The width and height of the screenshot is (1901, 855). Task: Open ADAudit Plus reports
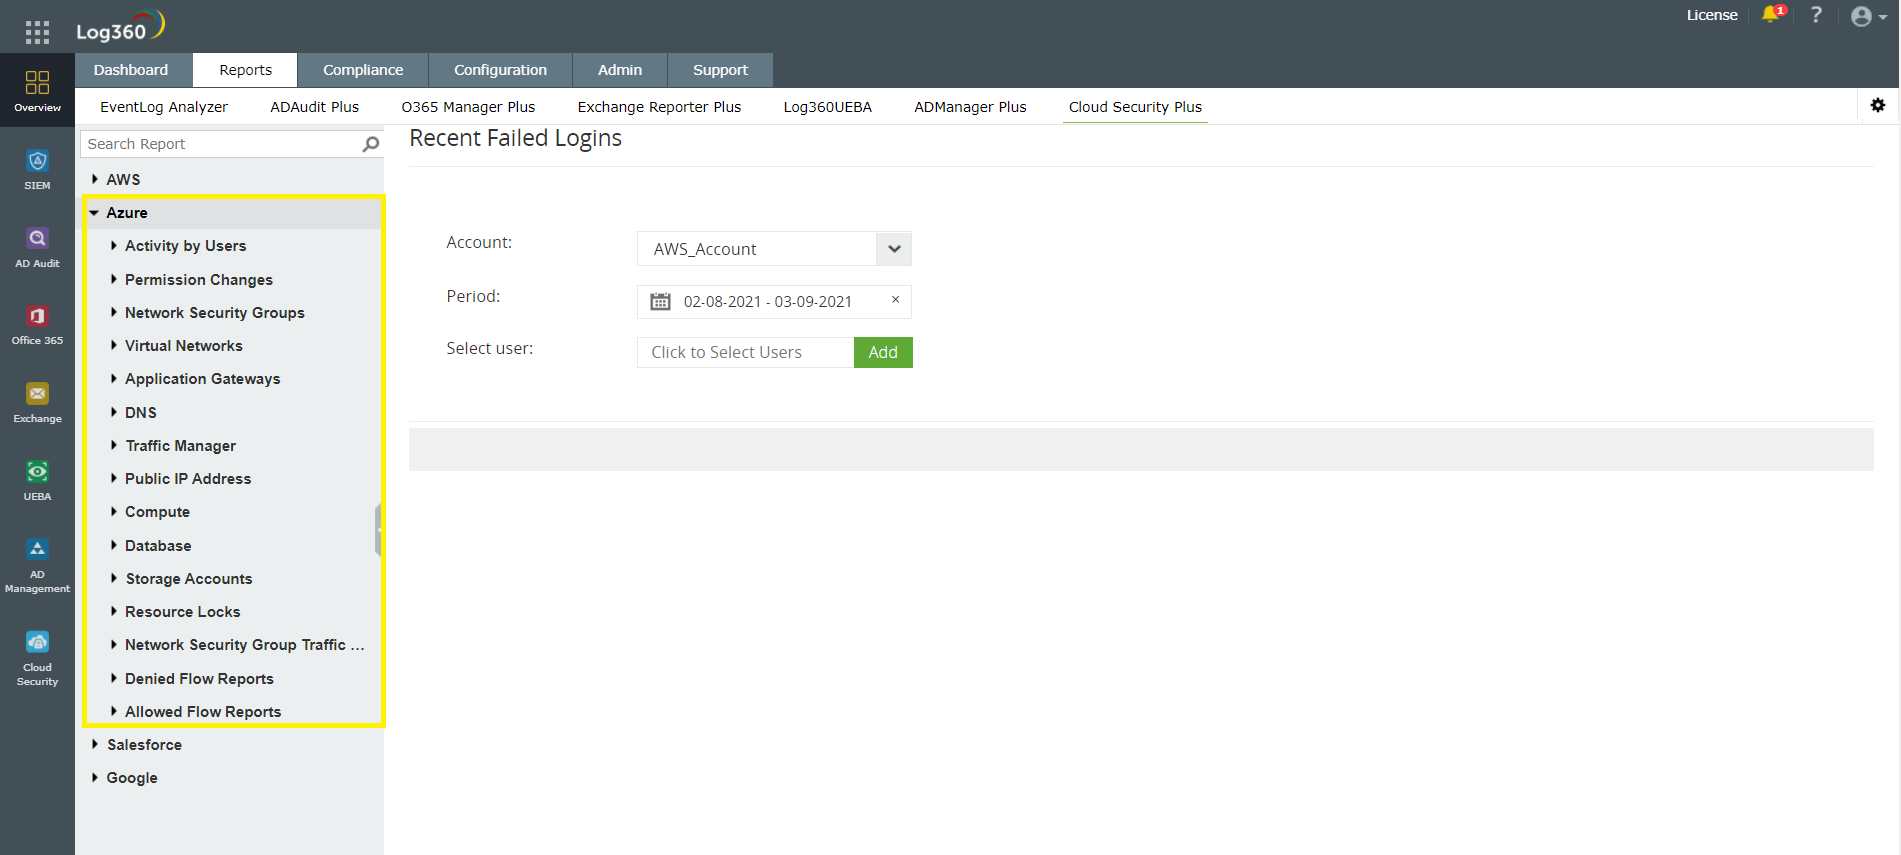pos(314,107)
